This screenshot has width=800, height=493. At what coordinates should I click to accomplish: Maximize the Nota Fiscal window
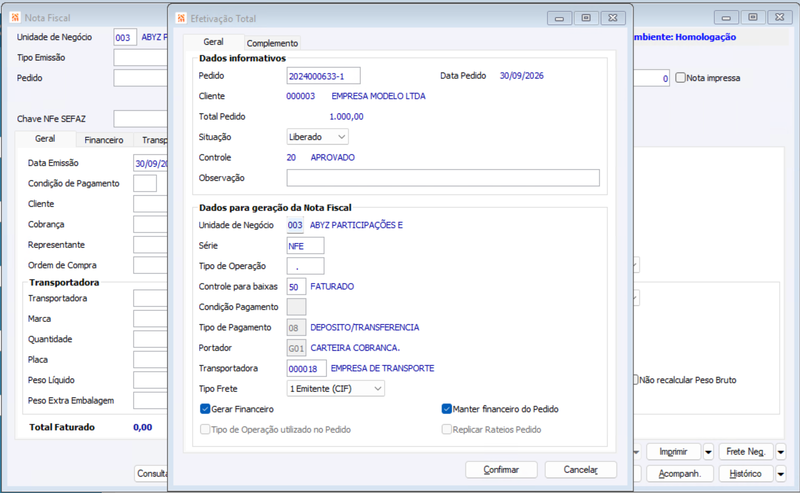(753, 17)
